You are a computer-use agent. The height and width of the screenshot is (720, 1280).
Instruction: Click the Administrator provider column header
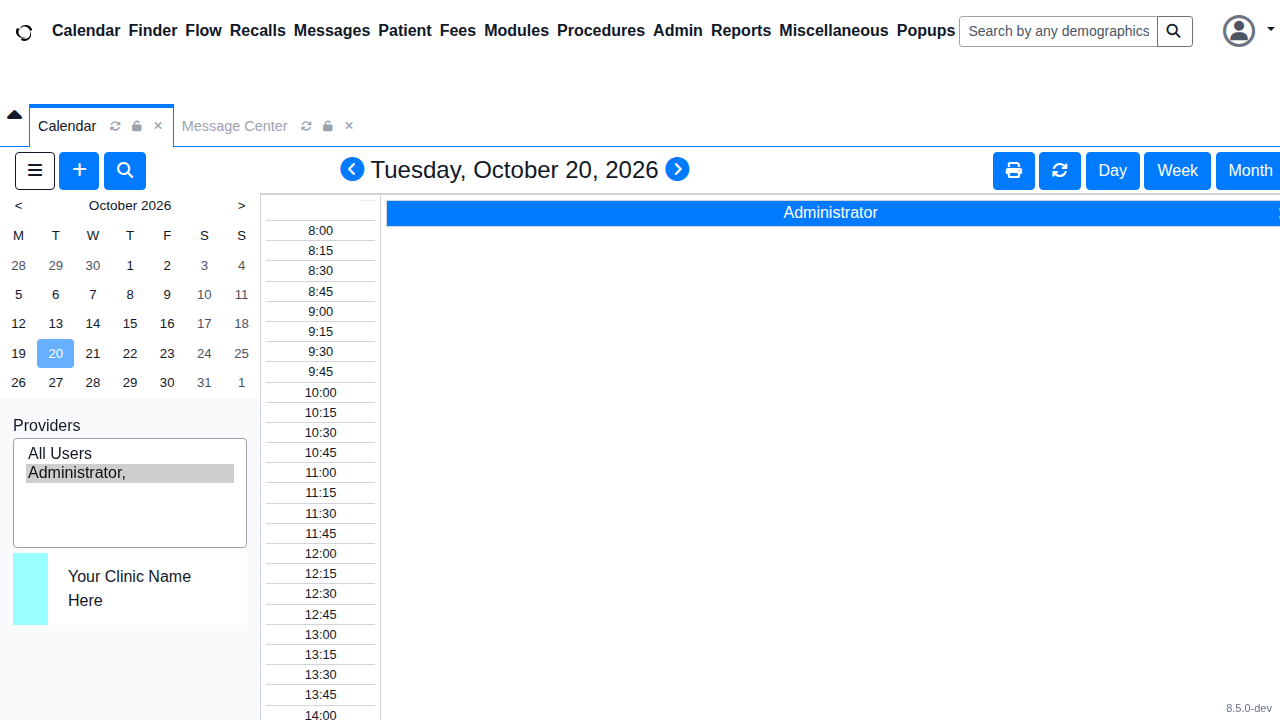833,213
